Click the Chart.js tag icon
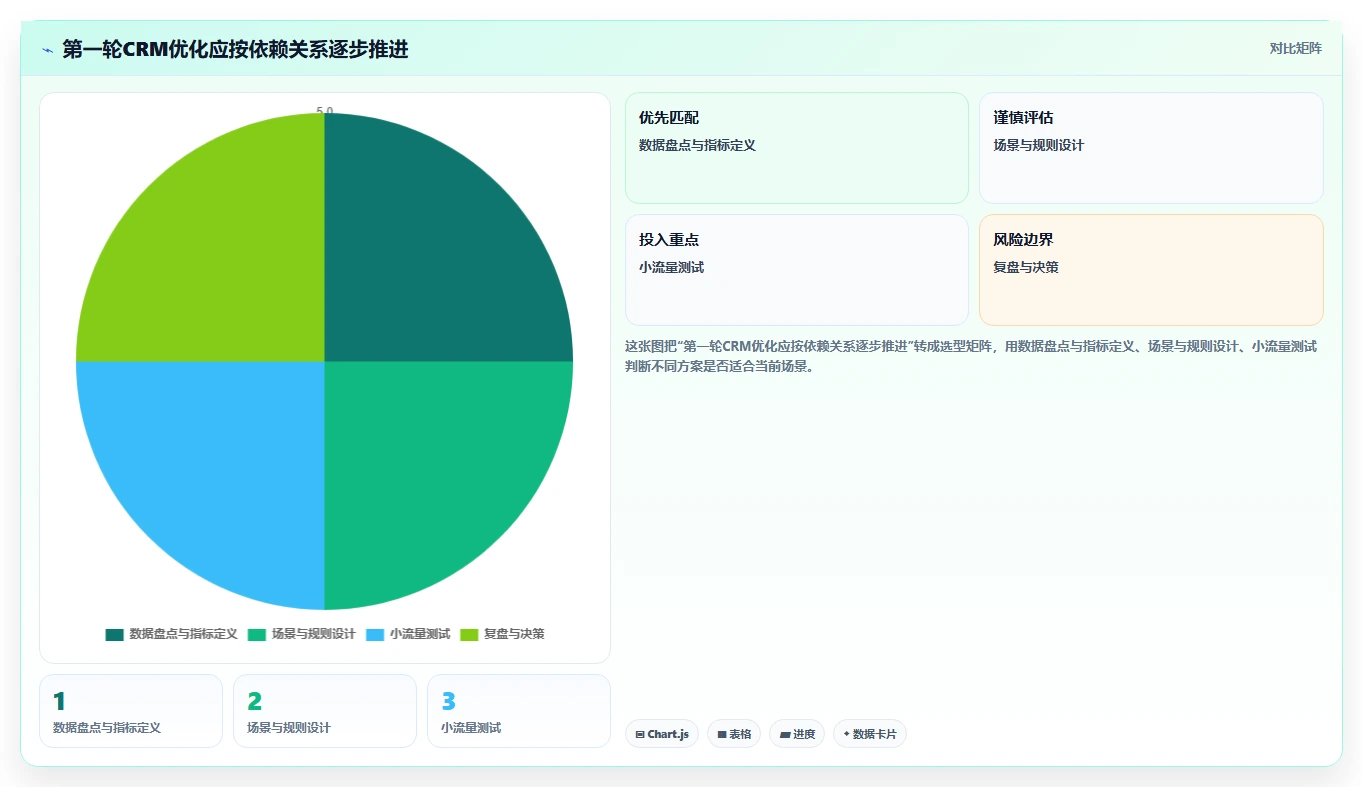Image resolution: width=1363 pixels, height=787 pixels. tap(640, 734)
